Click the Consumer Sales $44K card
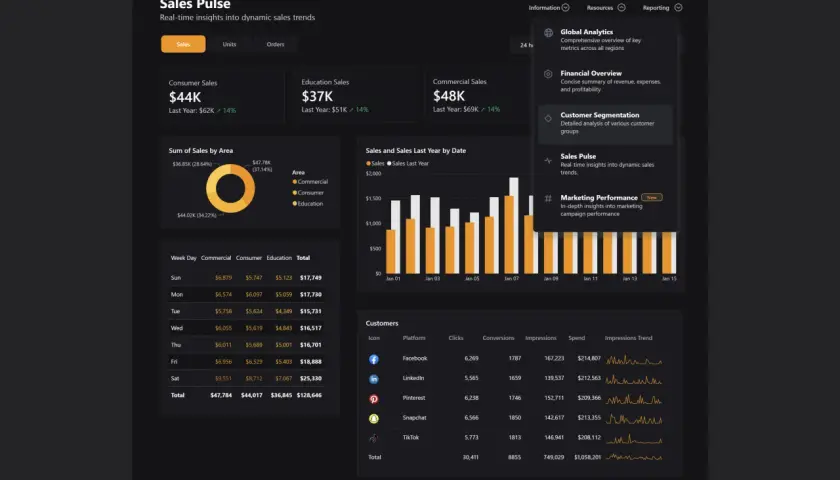Image resolution: width=840 pixels, height=480 pixels. click(x=222, y=97)
